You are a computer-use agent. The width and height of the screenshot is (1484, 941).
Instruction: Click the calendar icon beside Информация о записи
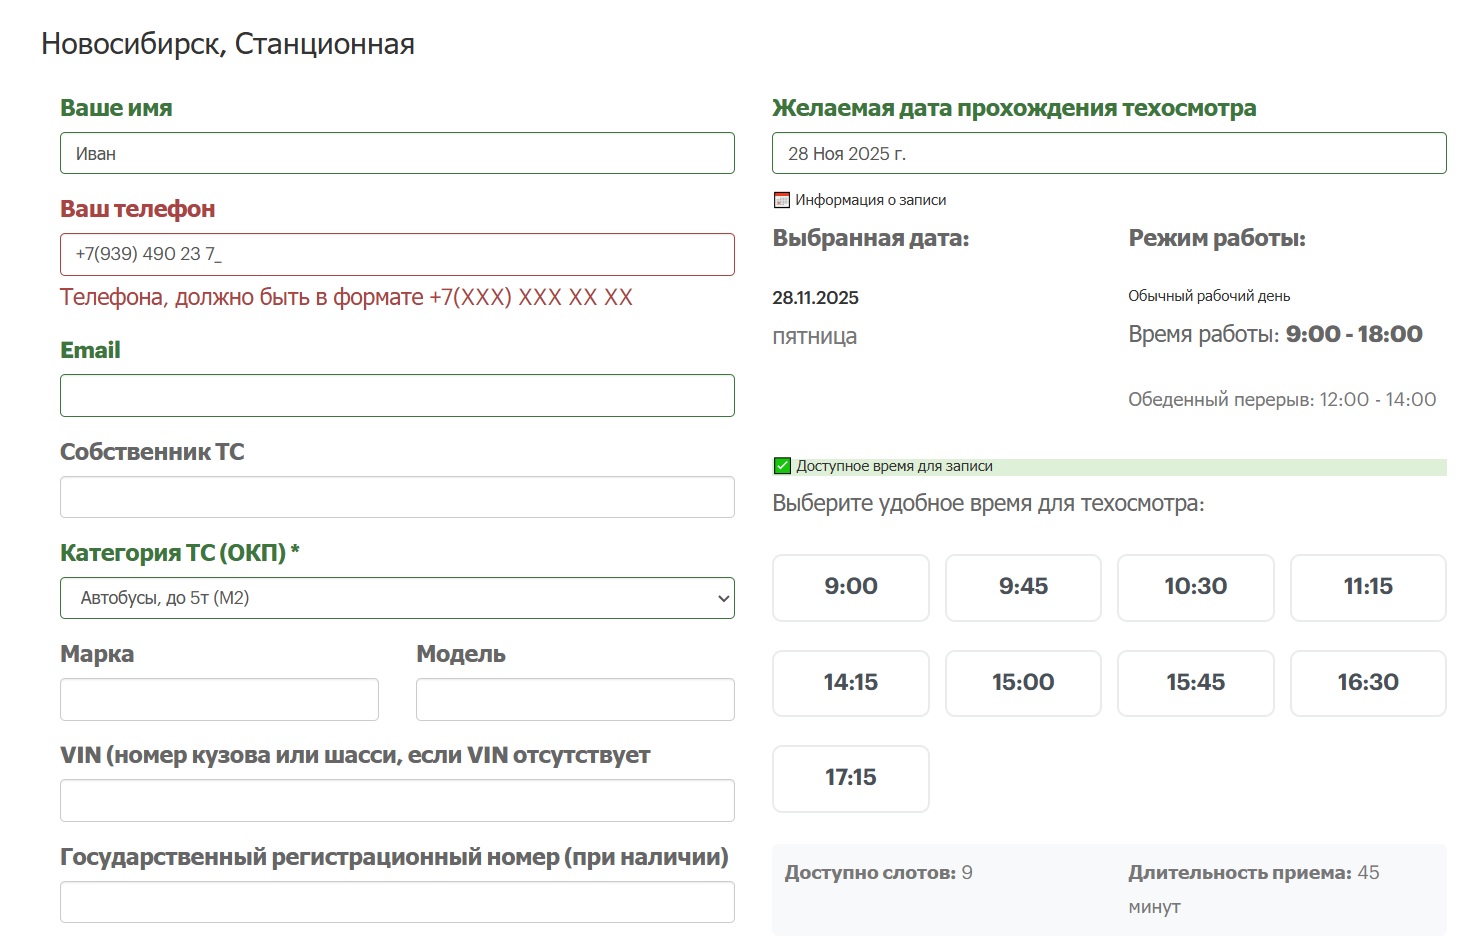coord(782,200)
